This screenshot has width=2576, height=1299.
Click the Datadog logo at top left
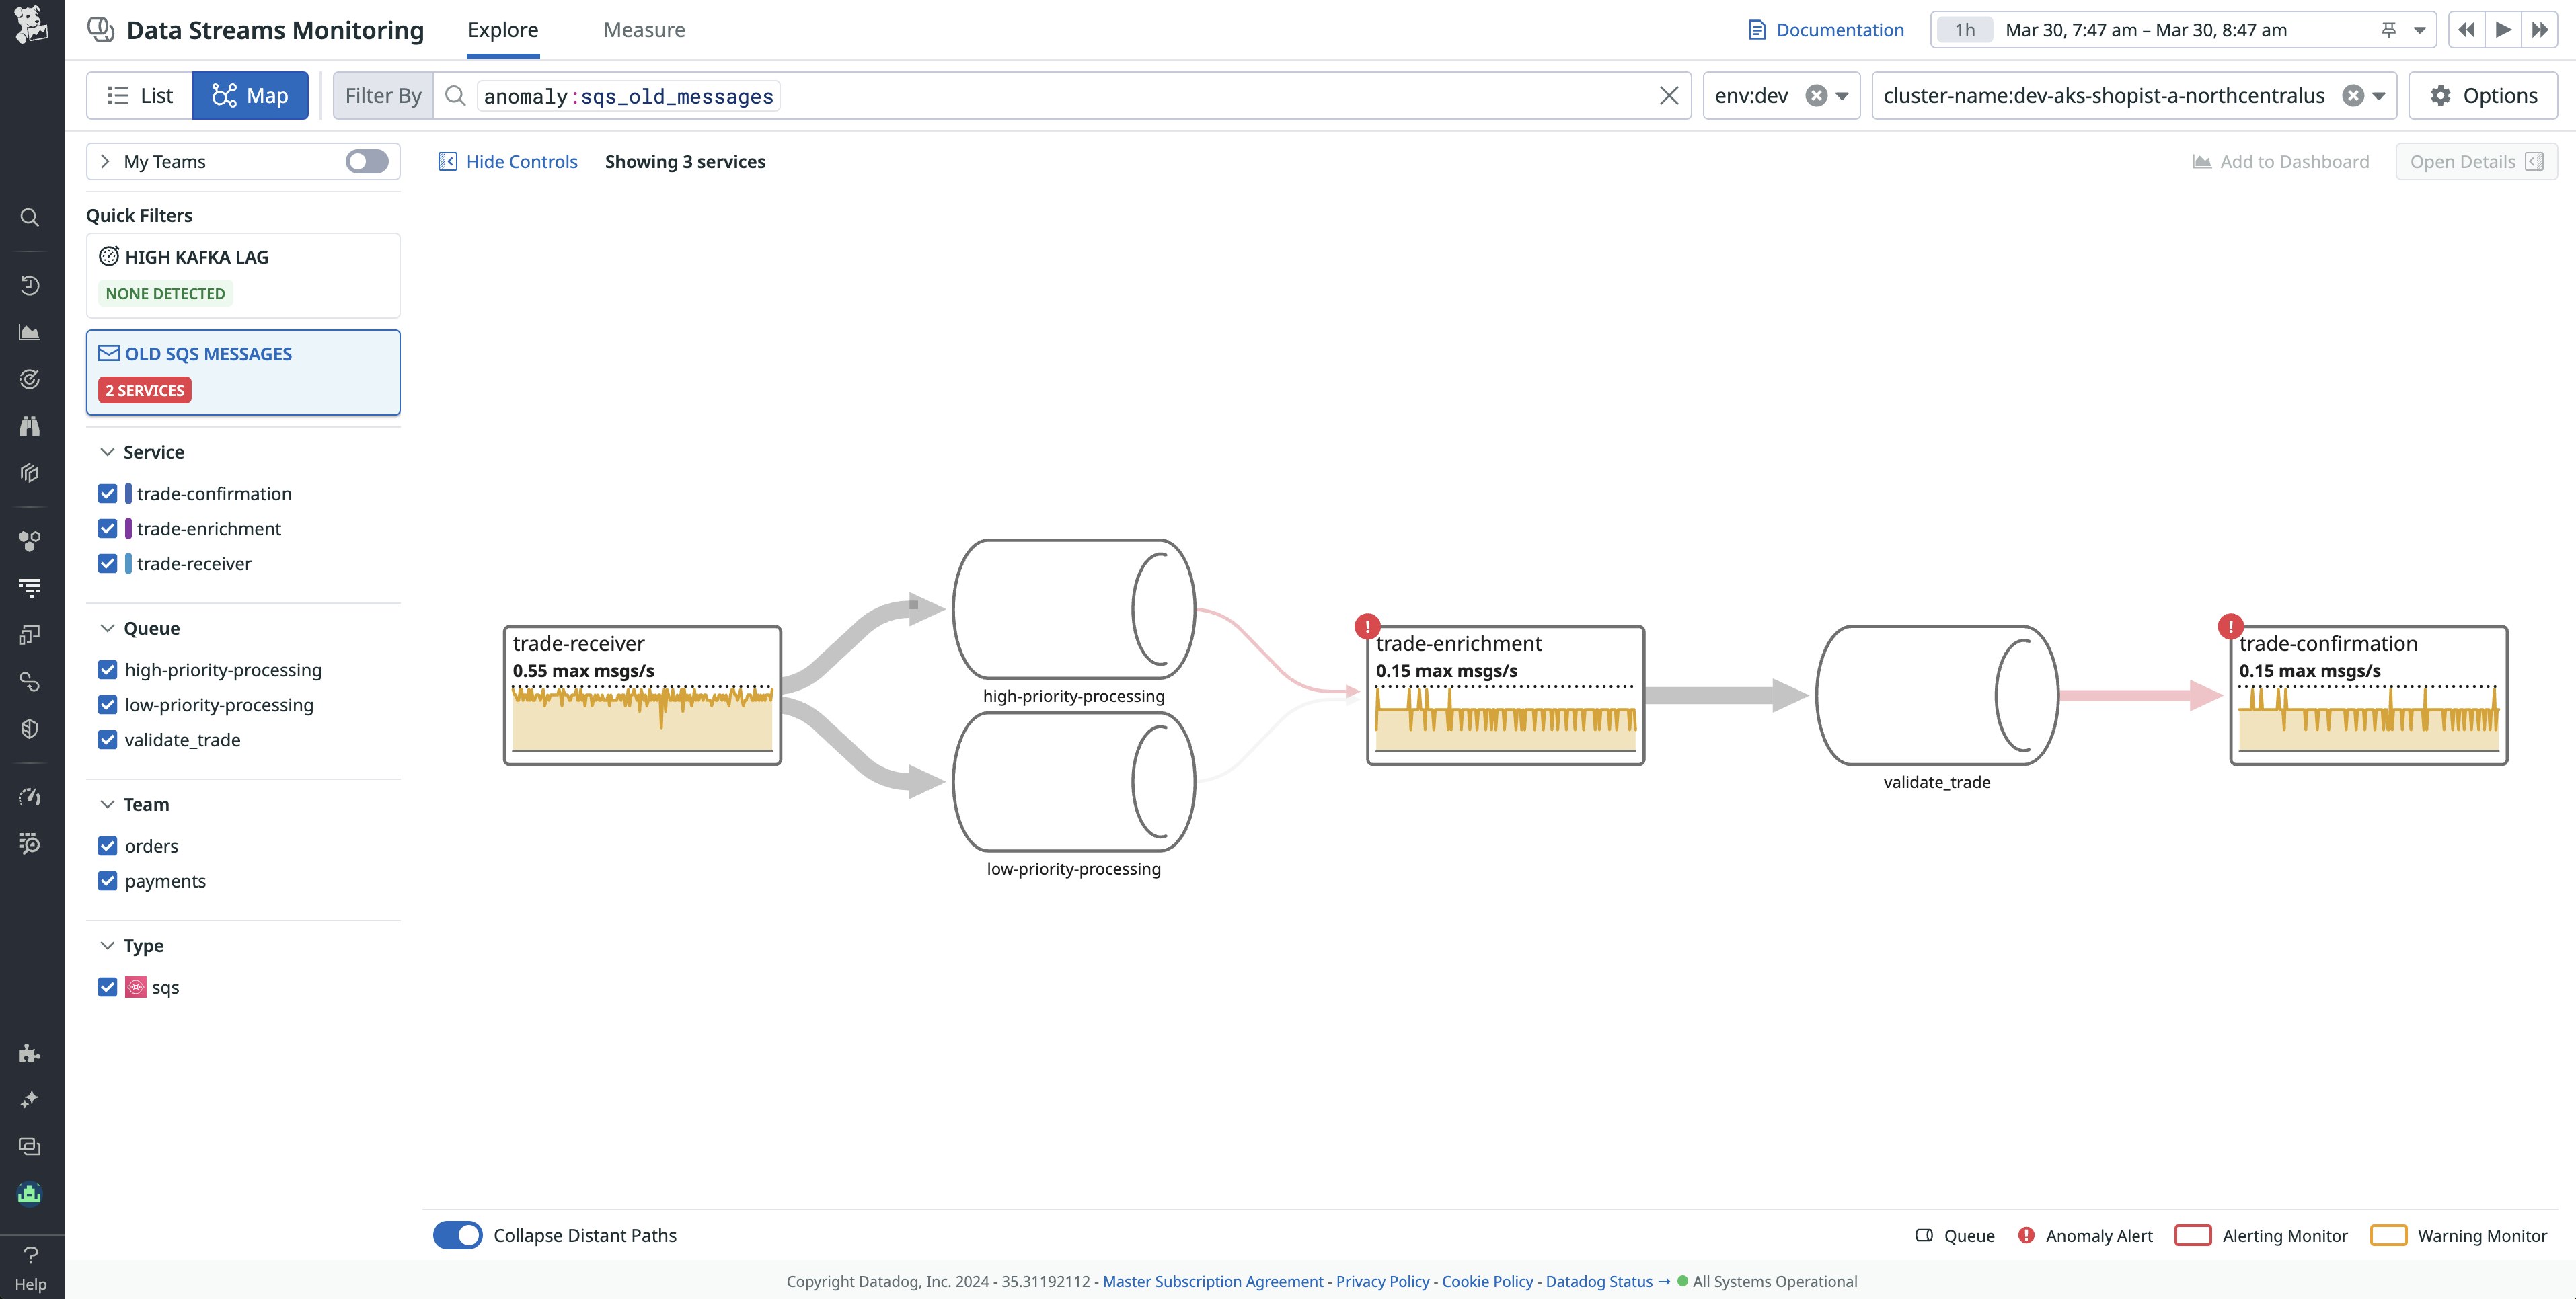(31, 25)
